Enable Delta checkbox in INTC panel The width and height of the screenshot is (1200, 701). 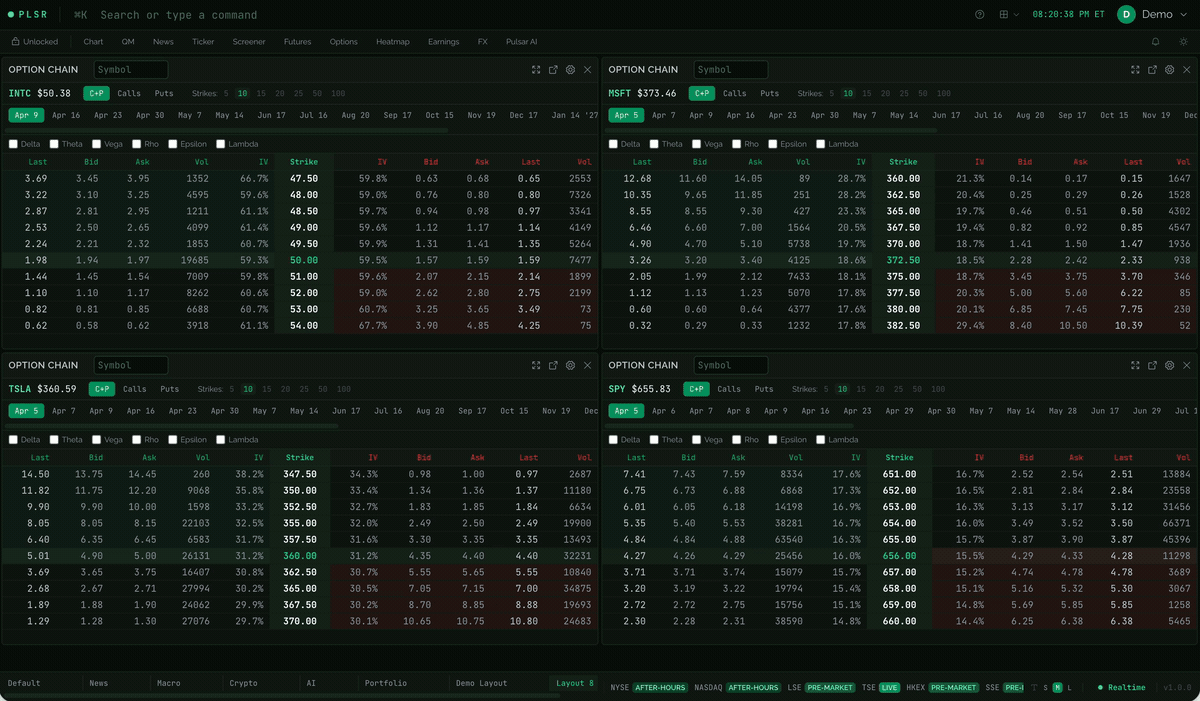click(x=13, y=144)
